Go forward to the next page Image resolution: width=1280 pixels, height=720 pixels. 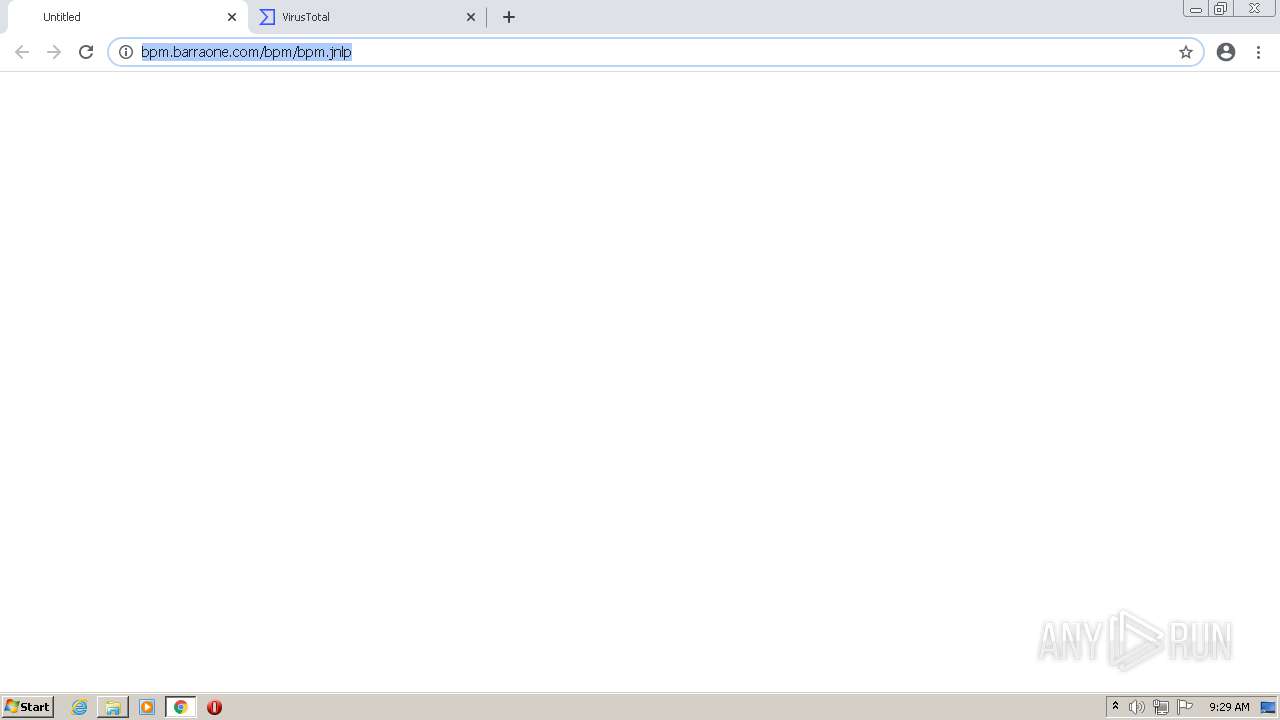54,52
